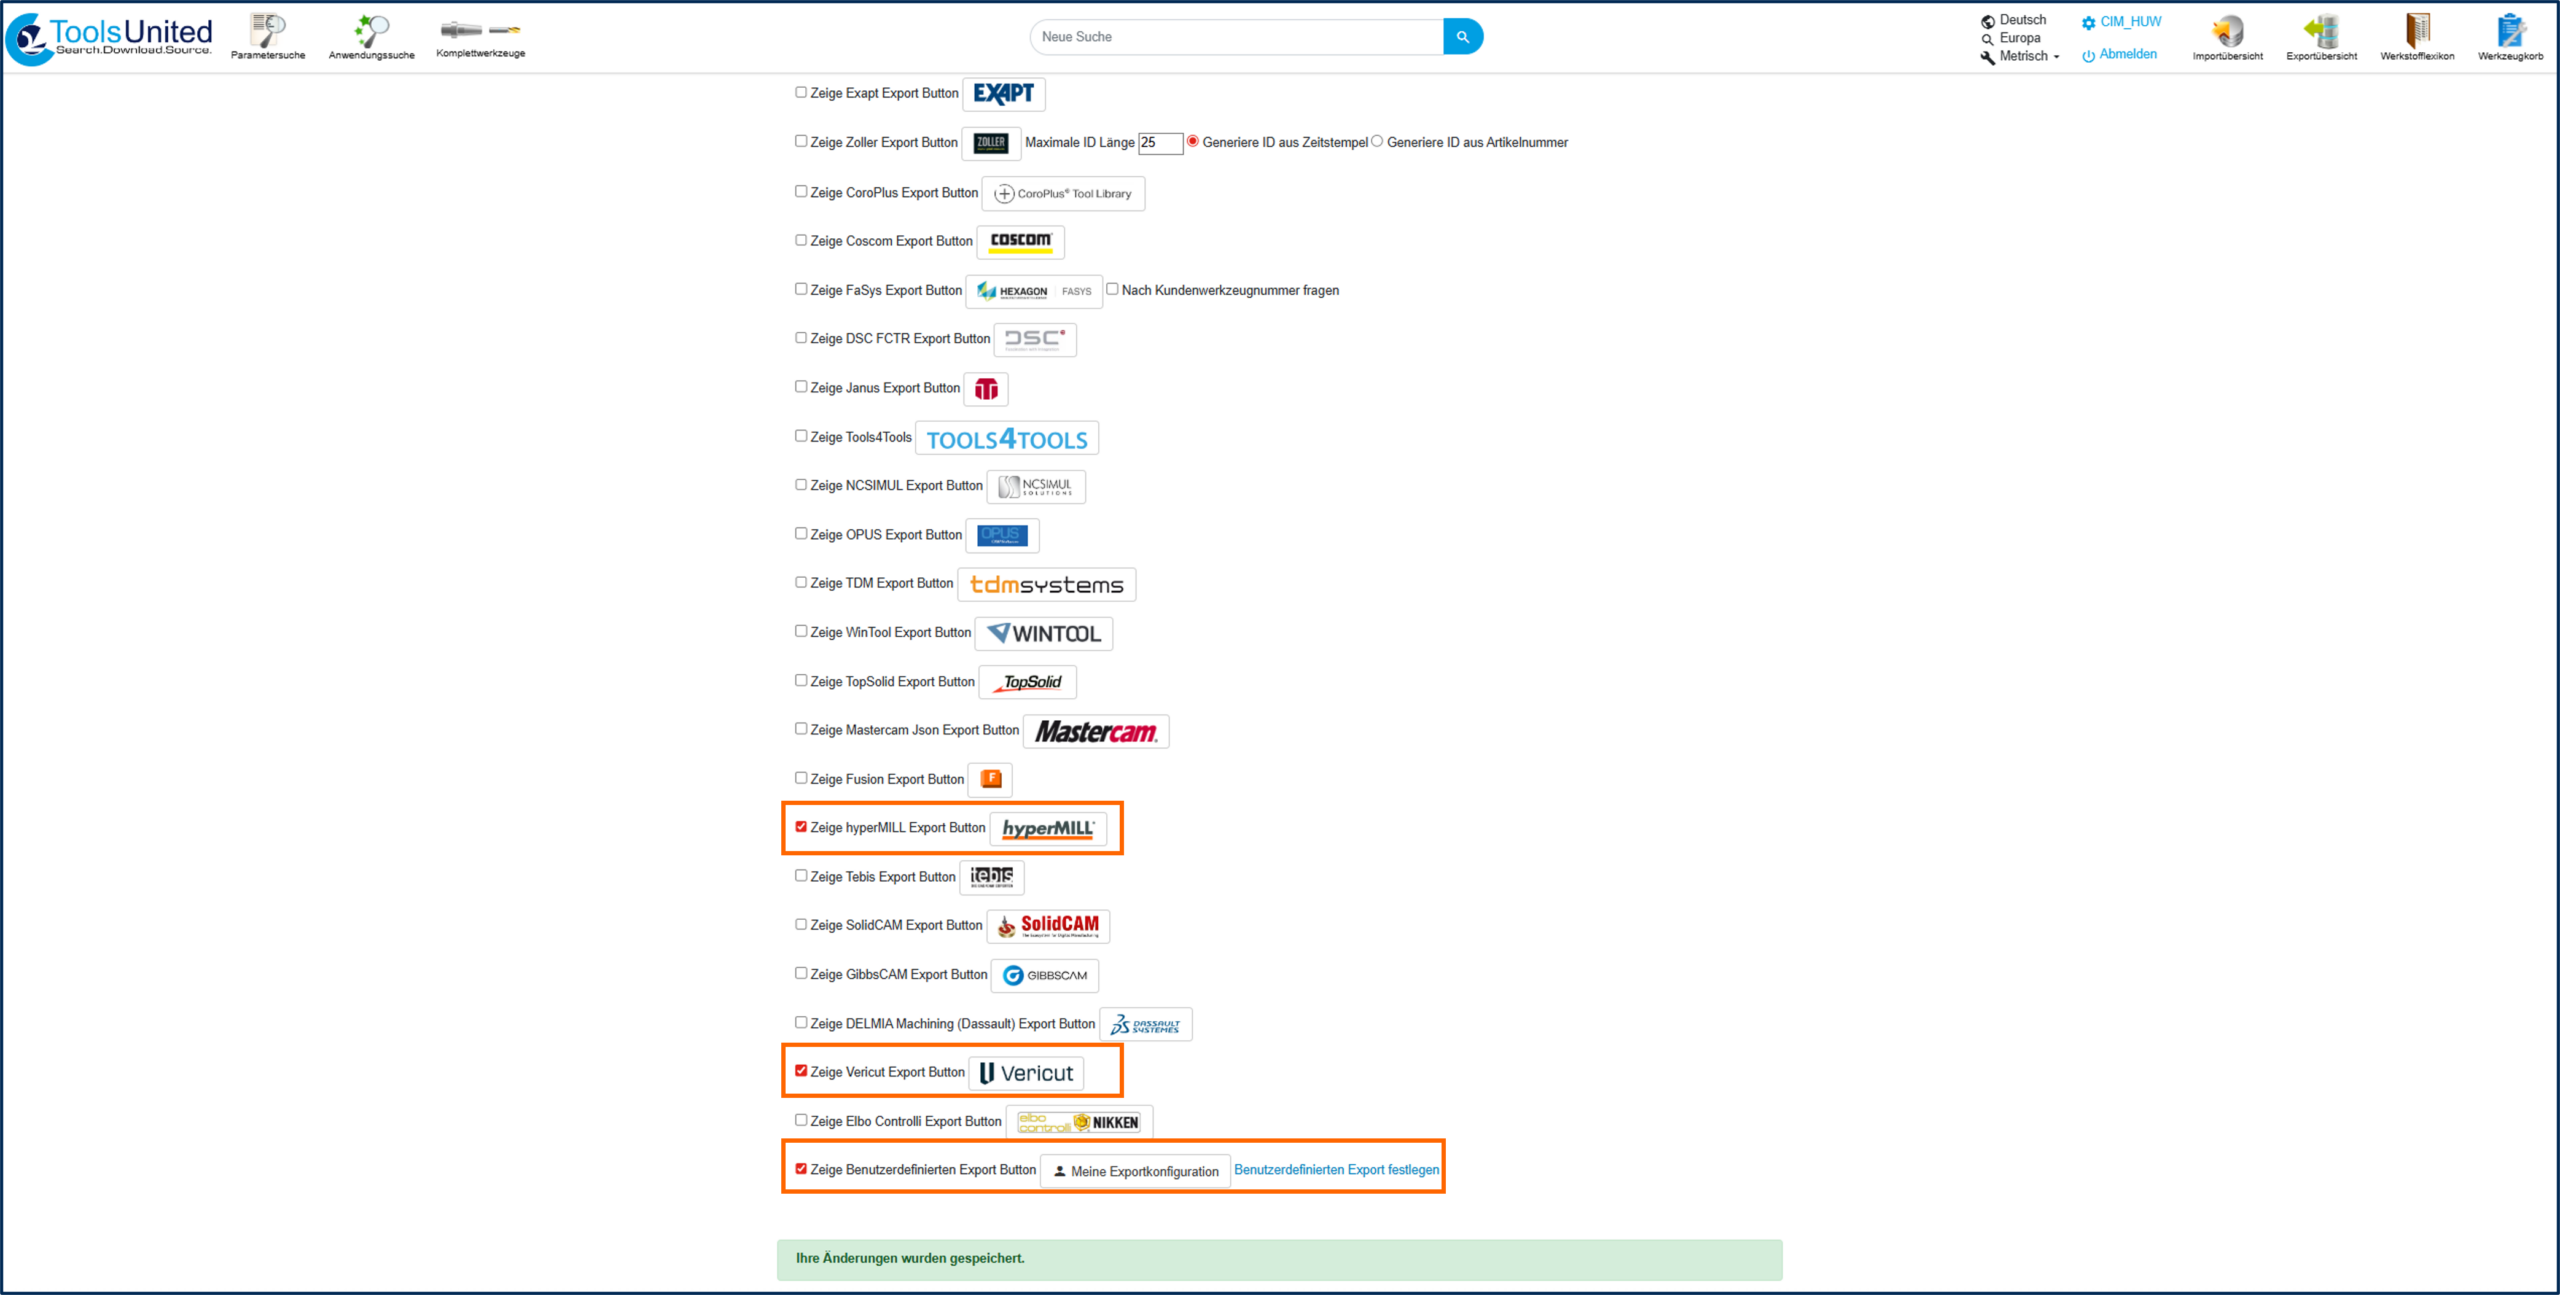Click the NCSIMUL logo button
The height and width of the screenshot is (1295, 2560).
point(1036,487)
